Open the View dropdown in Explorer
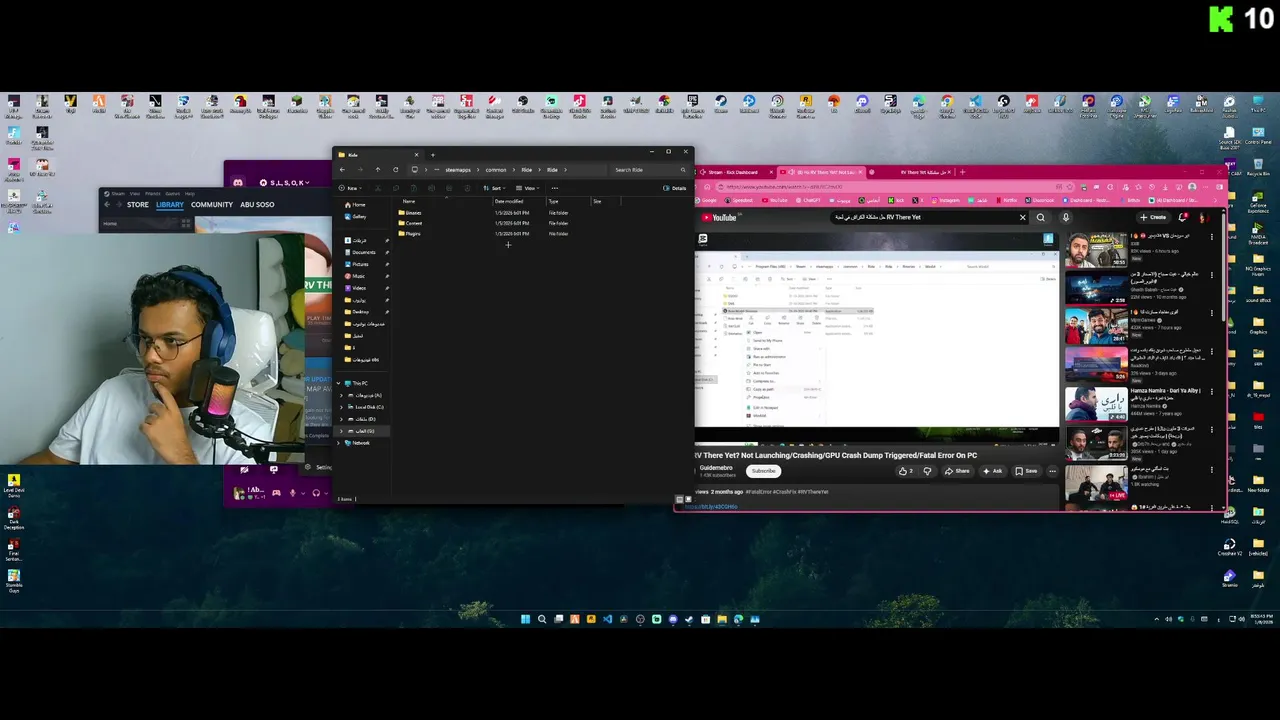1280x720 pixels. (x=527, y=188)
